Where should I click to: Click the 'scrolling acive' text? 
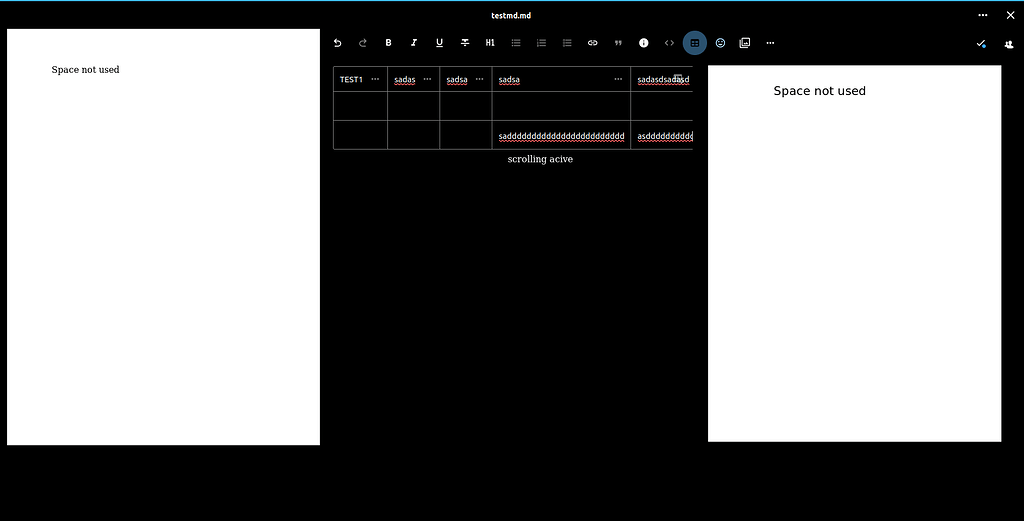[540, 159]
